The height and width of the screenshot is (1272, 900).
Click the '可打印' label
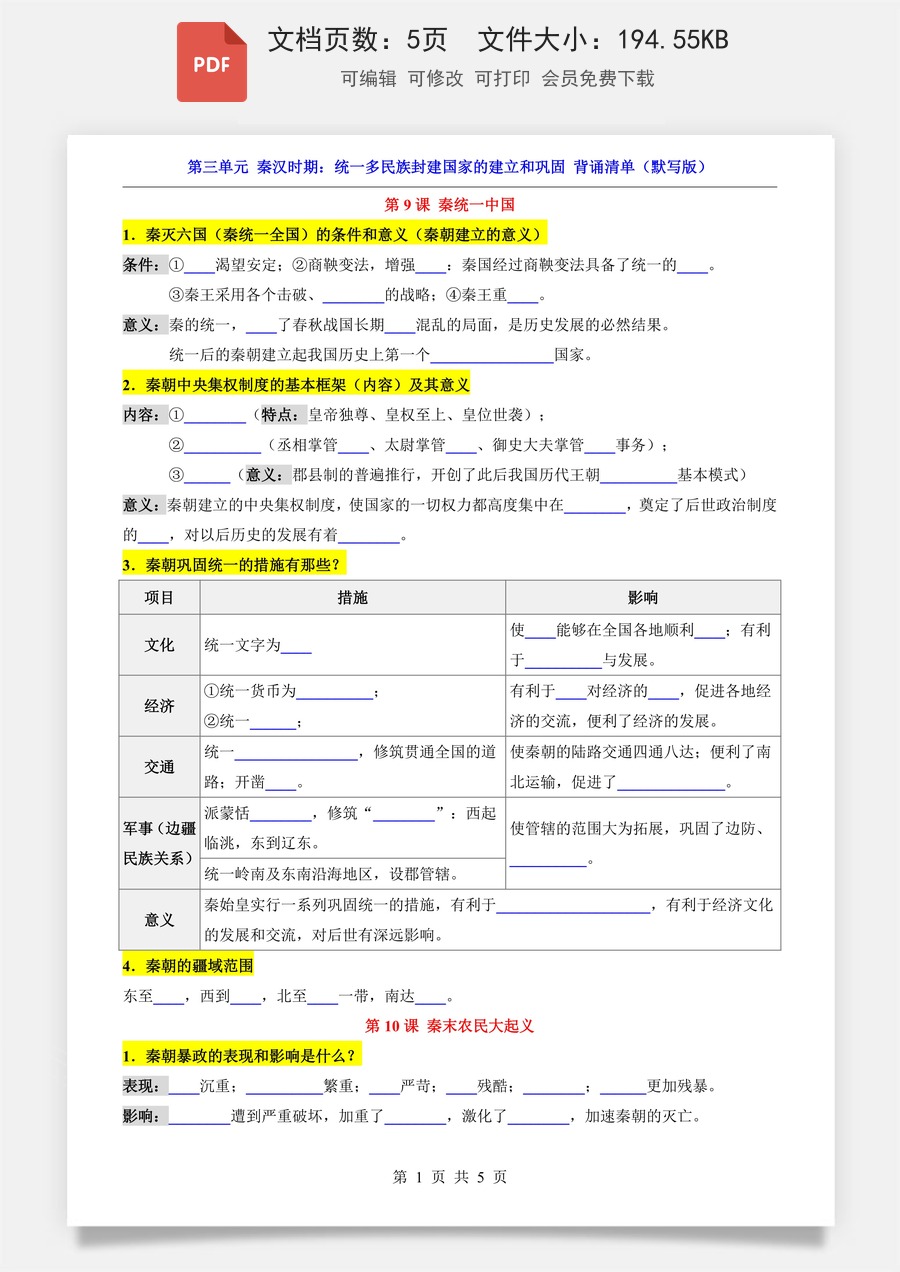click(502, 79)
